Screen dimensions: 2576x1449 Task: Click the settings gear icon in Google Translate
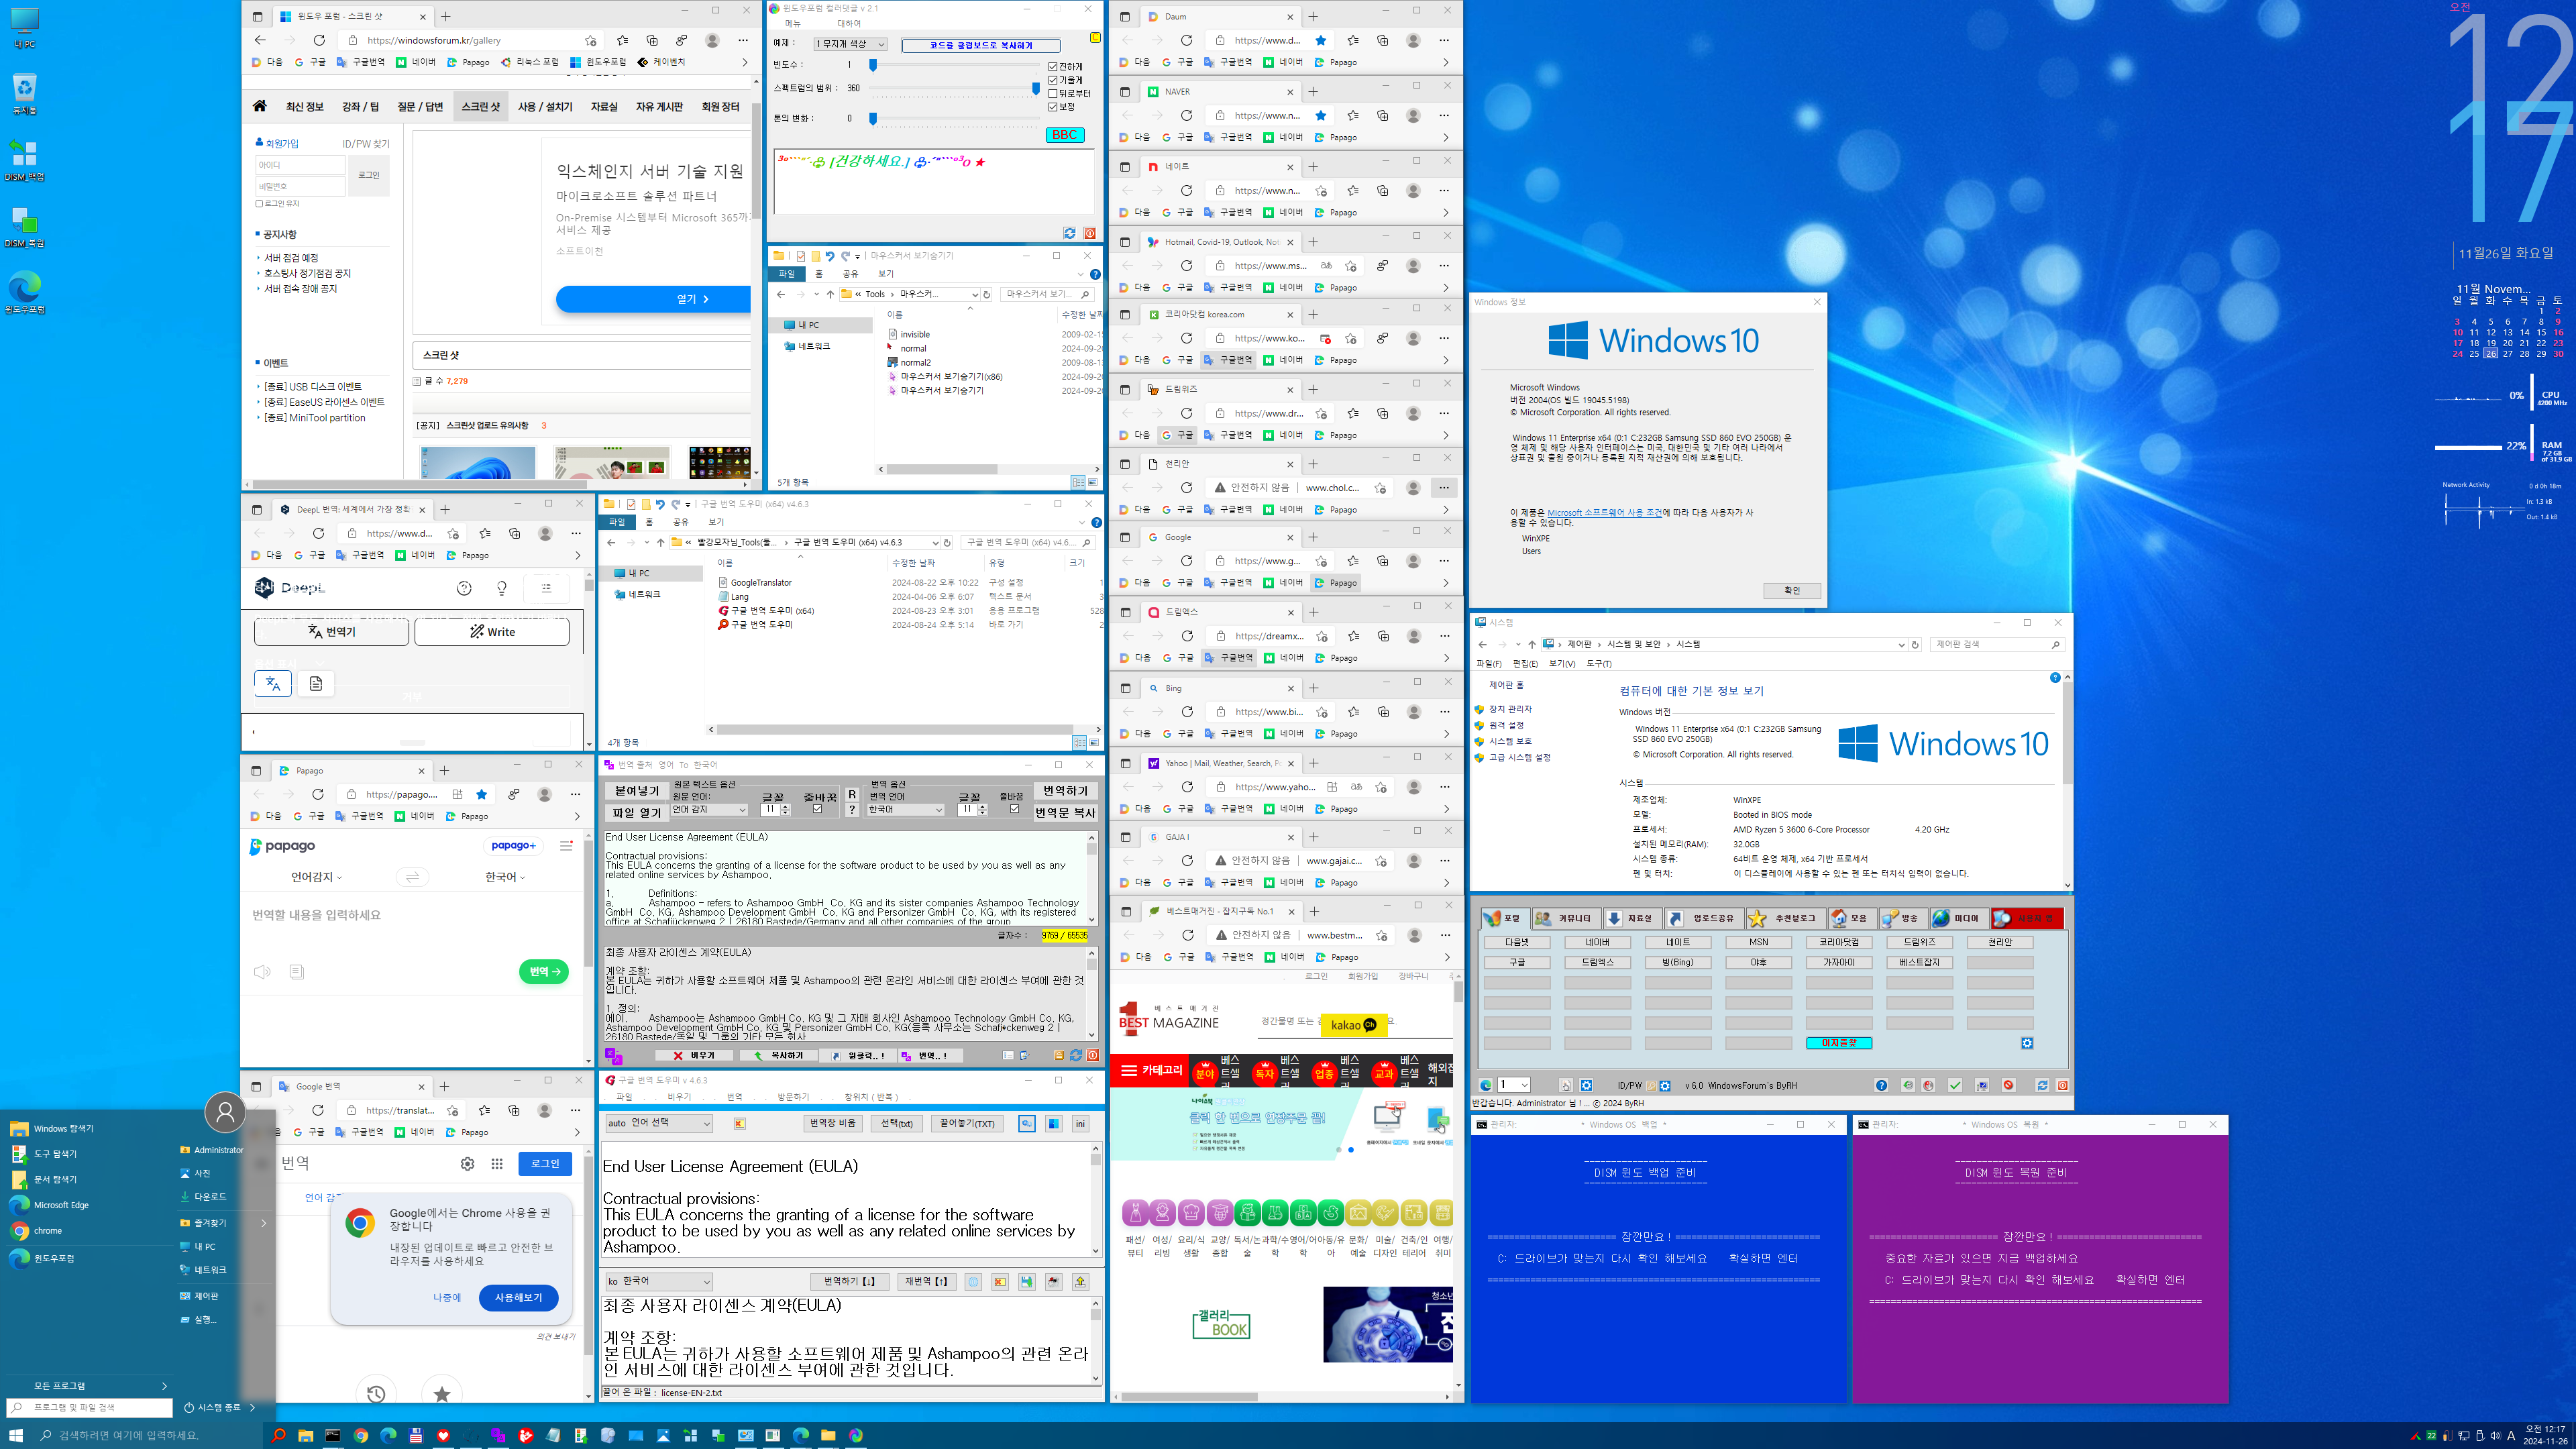(x=467, y=1164)
